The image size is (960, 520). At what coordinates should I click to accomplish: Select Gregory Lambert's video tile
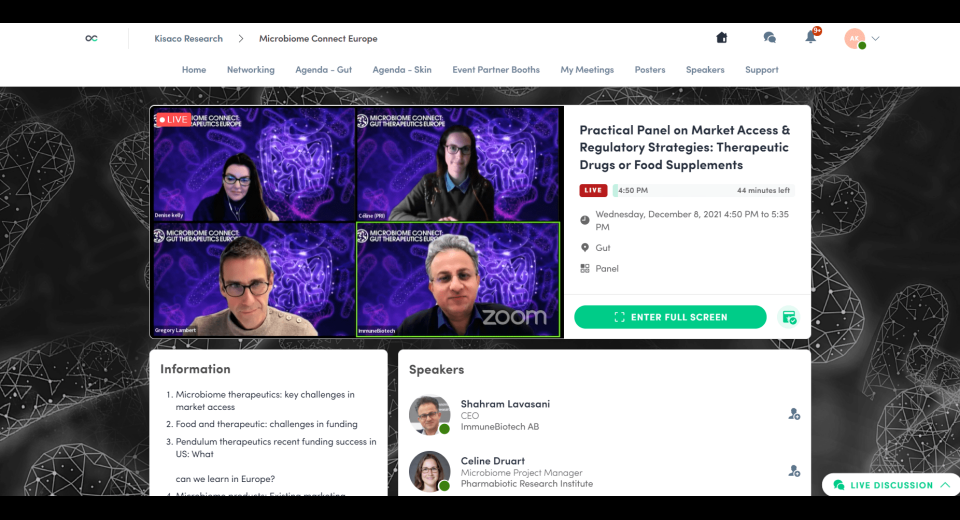[253, 280]
